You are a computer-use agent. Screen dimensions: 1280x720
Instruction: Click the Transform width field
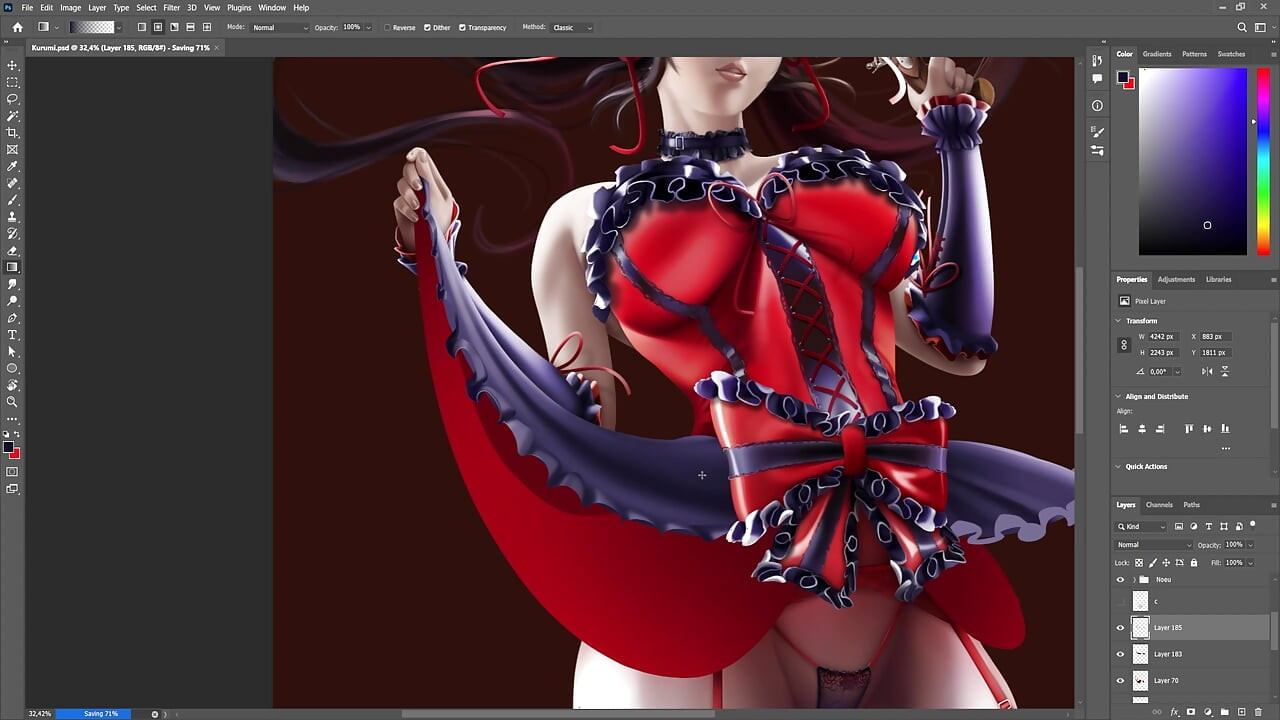pyautogui.click(x=1163, y=337)
